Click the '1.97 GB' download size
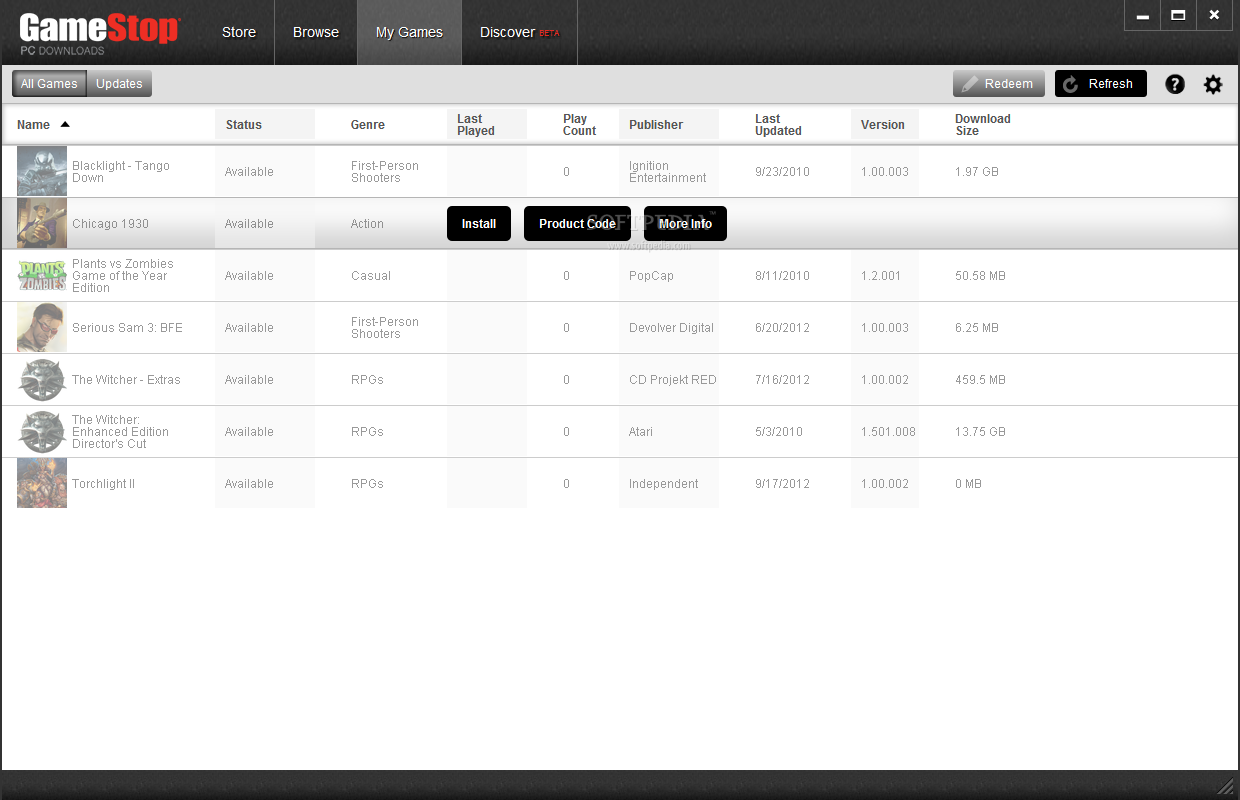 977,172
